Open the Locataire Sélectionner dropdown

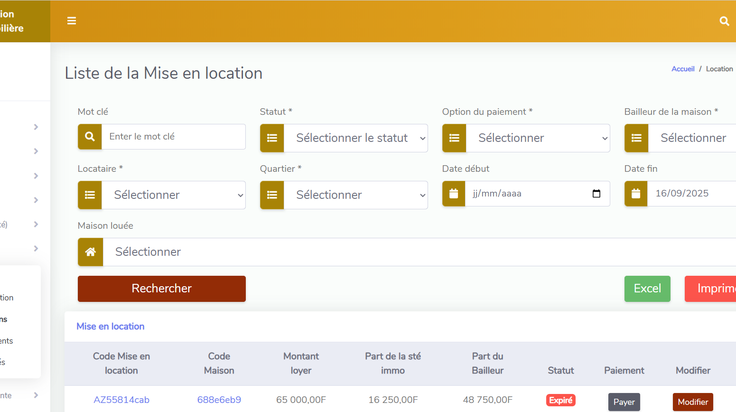tap(174, 195)
